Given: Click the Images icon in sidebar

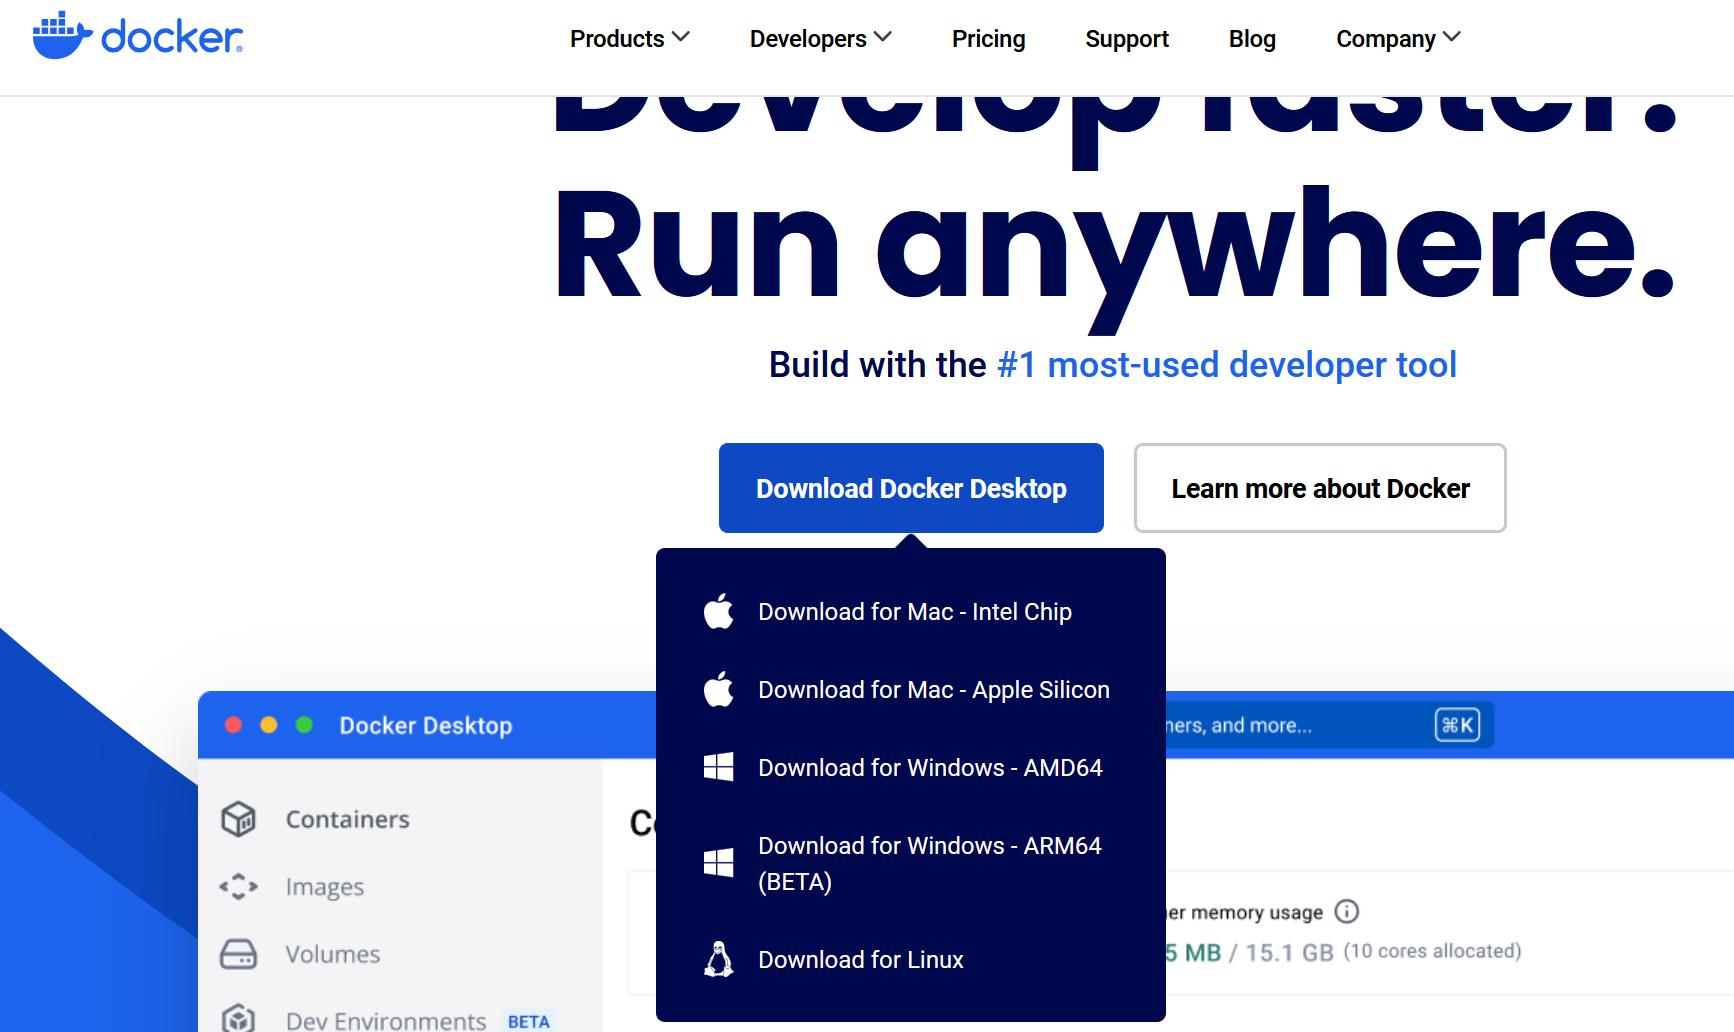Looking at the screenshot, I should pos(238,887).
